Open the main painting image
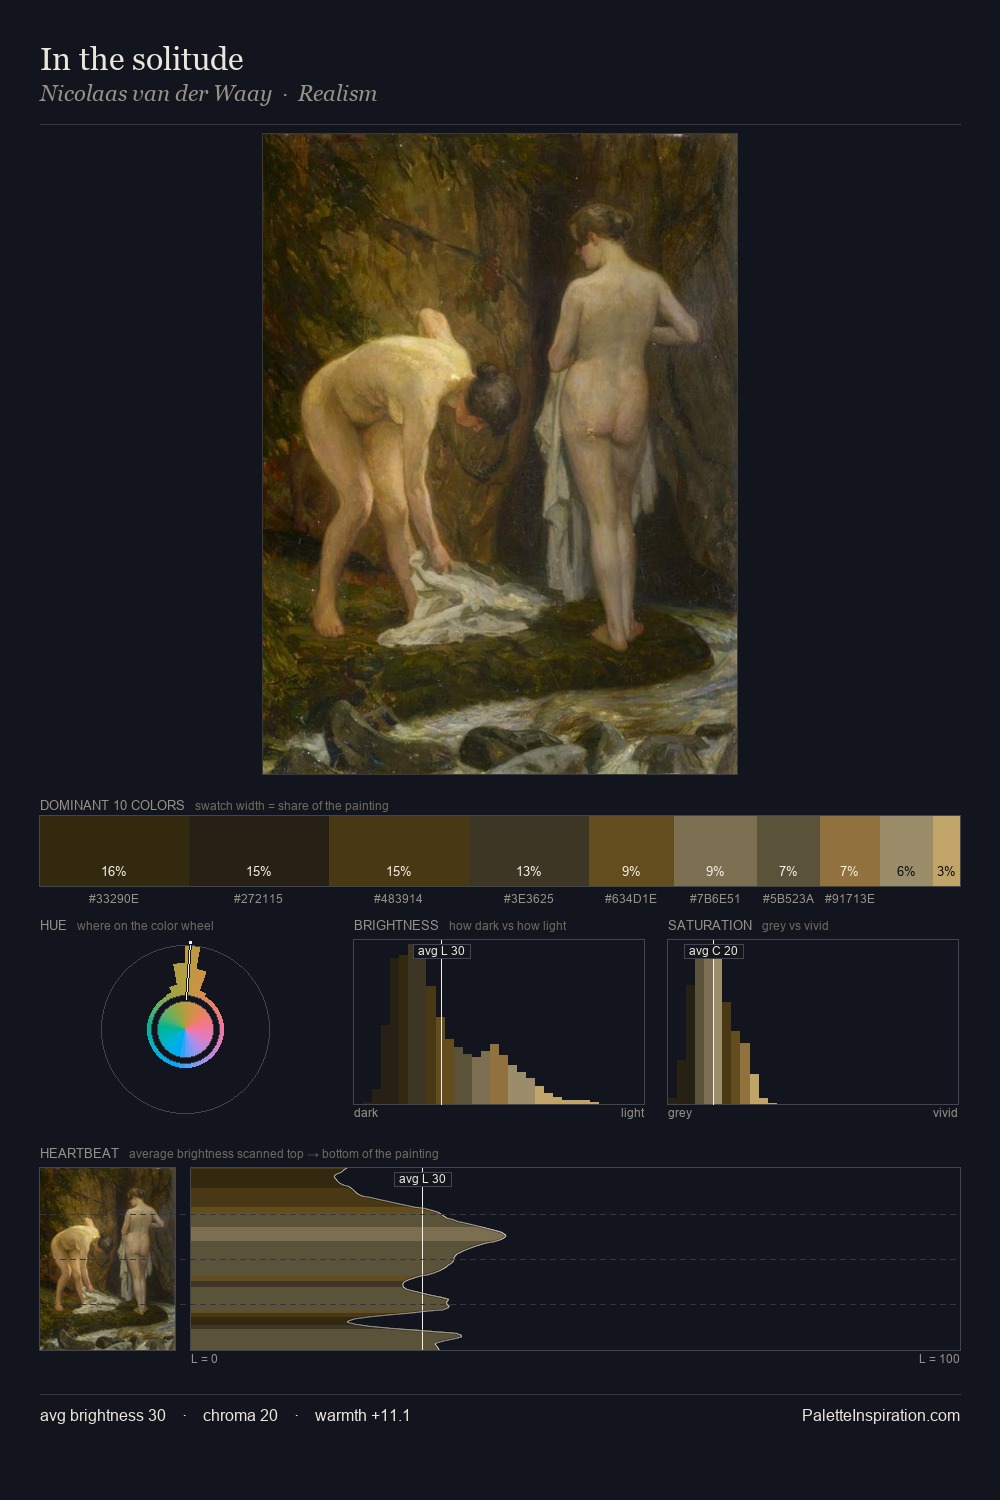Screen dimensions: 1000x1500 (x=500, y=454)
